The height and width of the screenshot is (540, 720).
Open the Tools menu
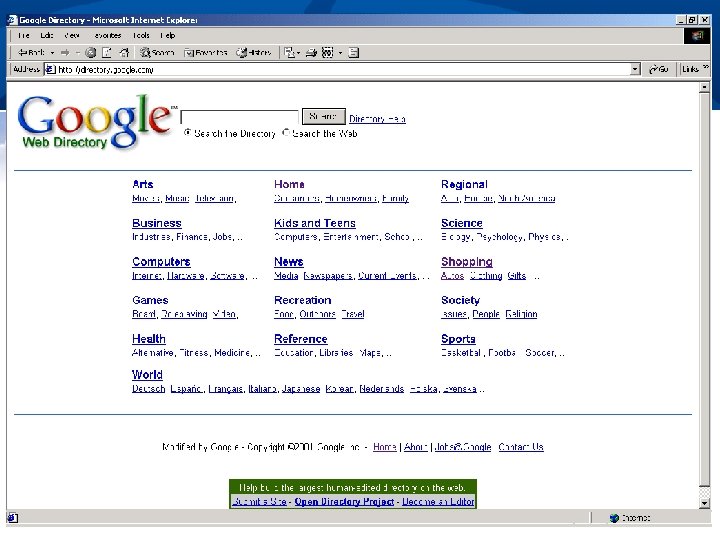click(141, 35)
